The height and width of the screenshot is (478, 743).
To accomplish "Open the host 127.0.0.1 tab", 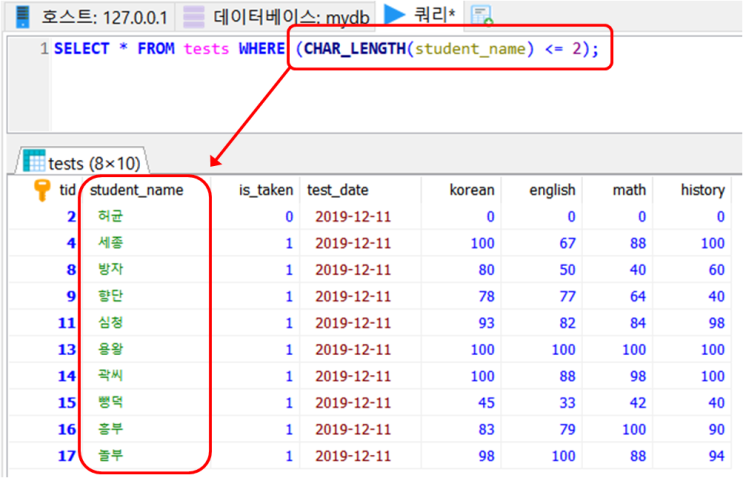I will point(90,17).
